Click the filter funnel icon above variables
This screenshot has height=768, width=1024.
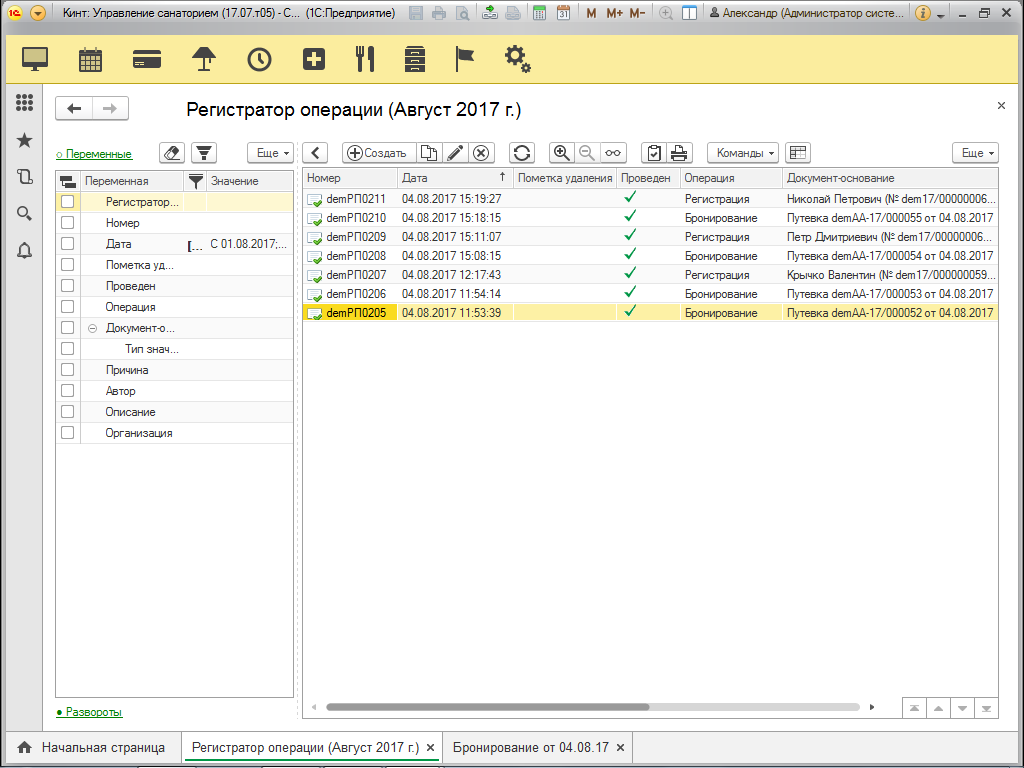pyautogui.click(x=204, y=153)
